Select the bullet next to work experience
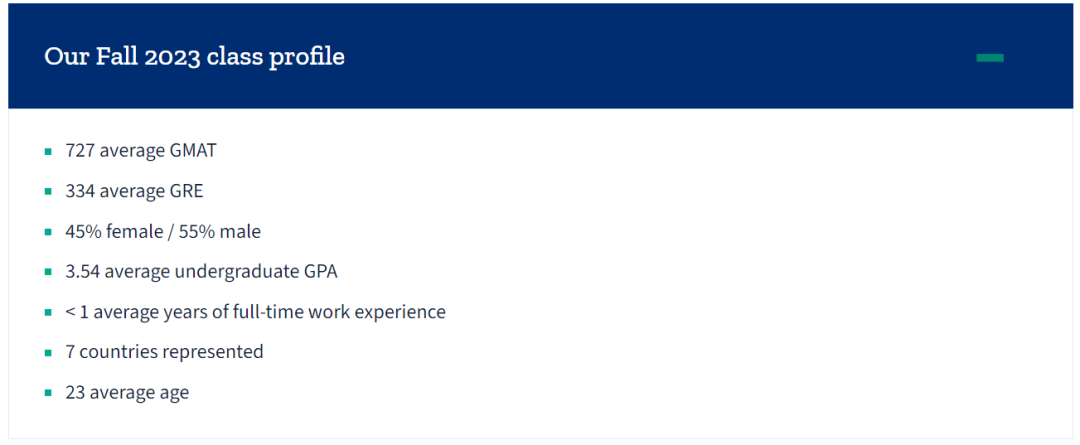The image size is (1080, 445). 48,313
